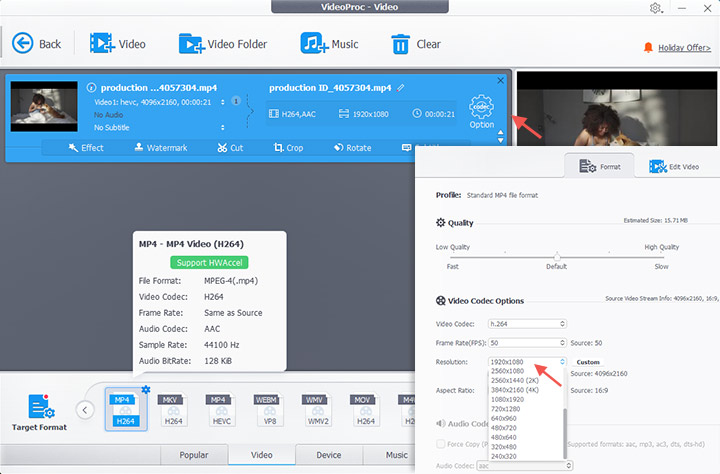Screen dimensions: 720x474
Task: Move item up or down with arrows
Action: coord(501,136)
